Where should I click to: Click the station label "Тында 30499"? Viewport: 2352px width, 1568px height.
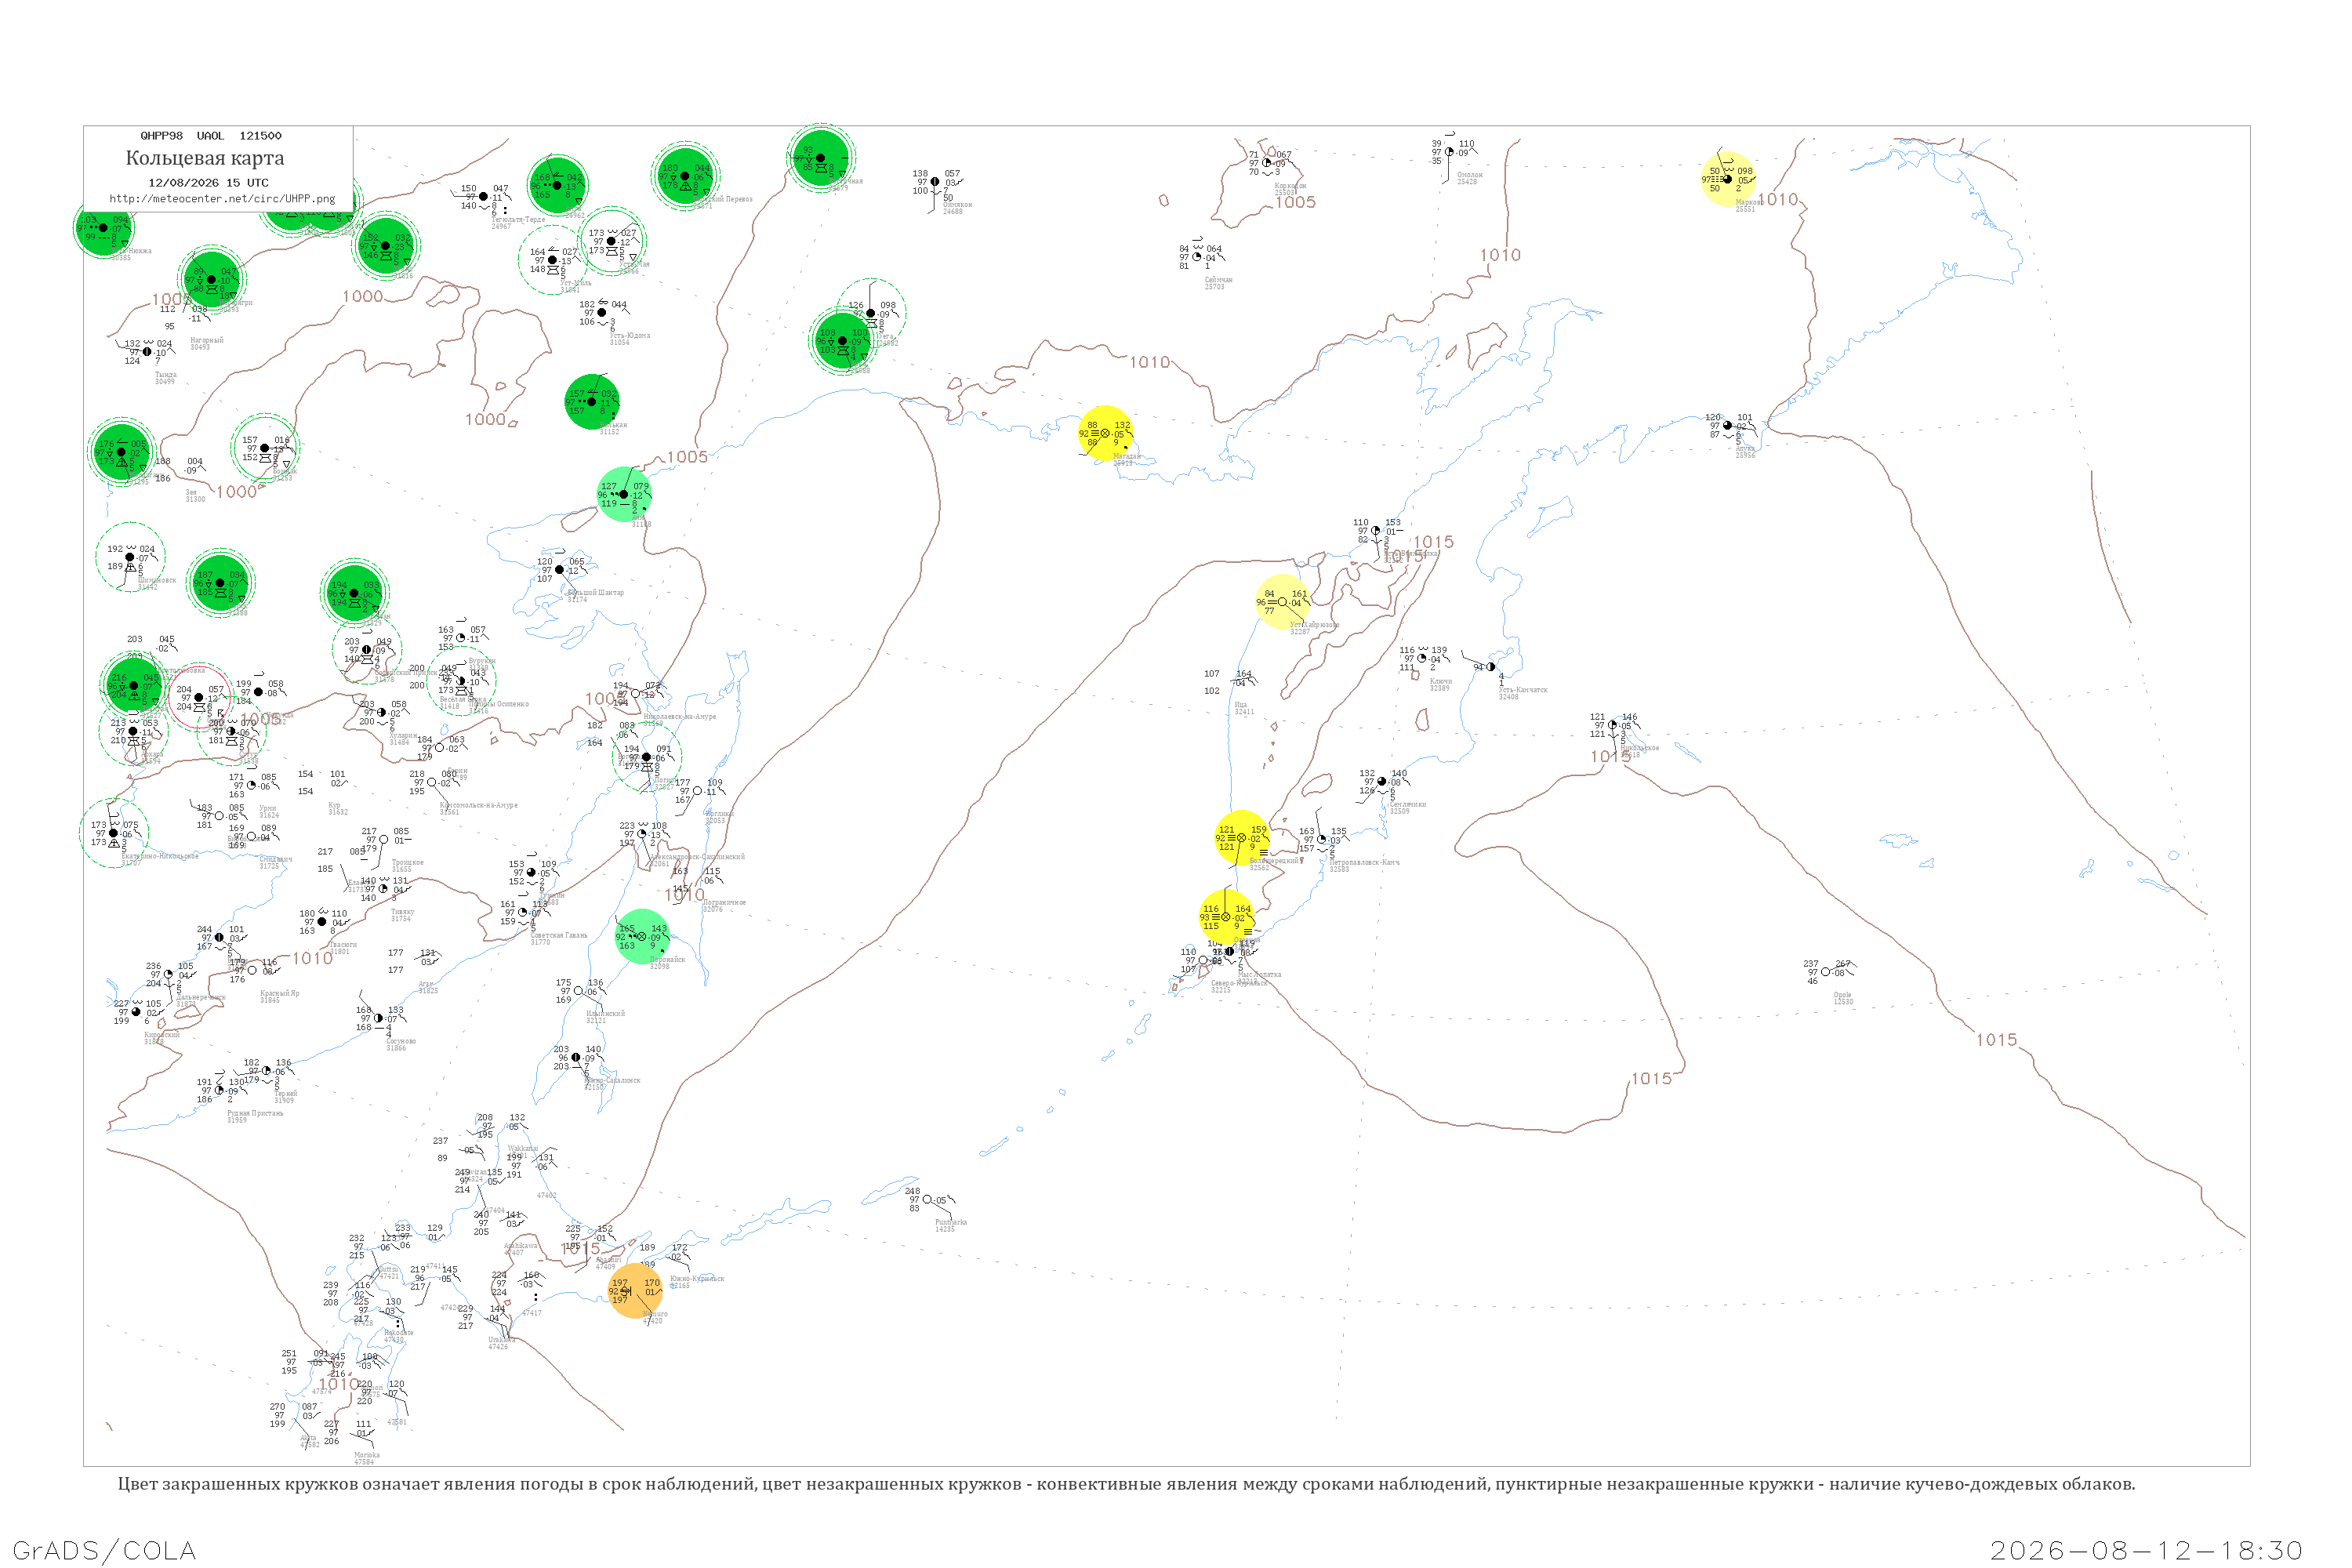click(x=165, y=378)
